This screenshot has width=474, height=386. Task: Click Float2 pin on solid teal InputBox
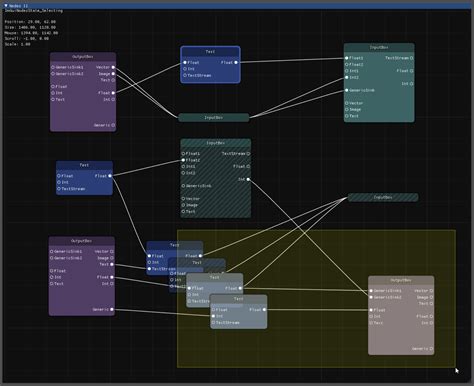tap(347, 64)
